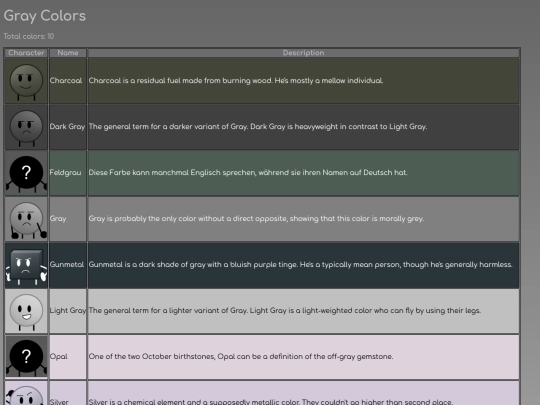Viewport: 540px width, 405px height.
Task: Open the Opal question-mark placeholder image
Action: (x=26, y=357)
